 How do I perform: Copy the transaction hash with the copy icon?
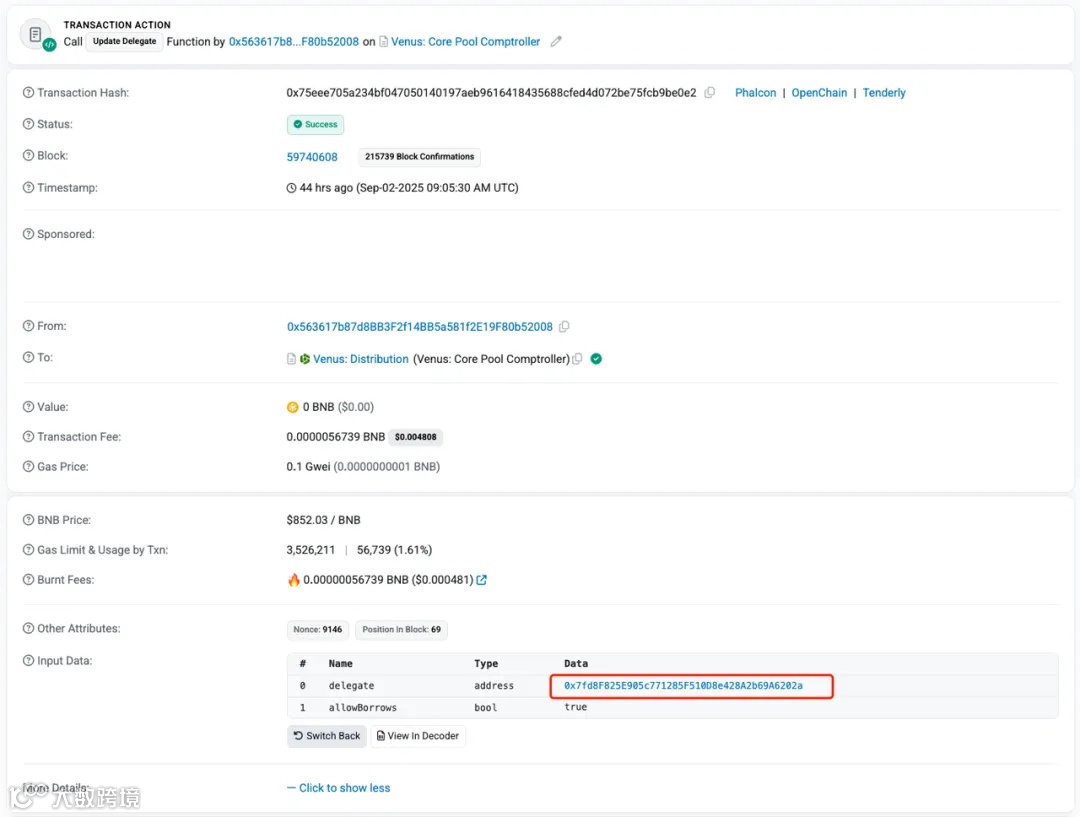[x=709, y=92]
